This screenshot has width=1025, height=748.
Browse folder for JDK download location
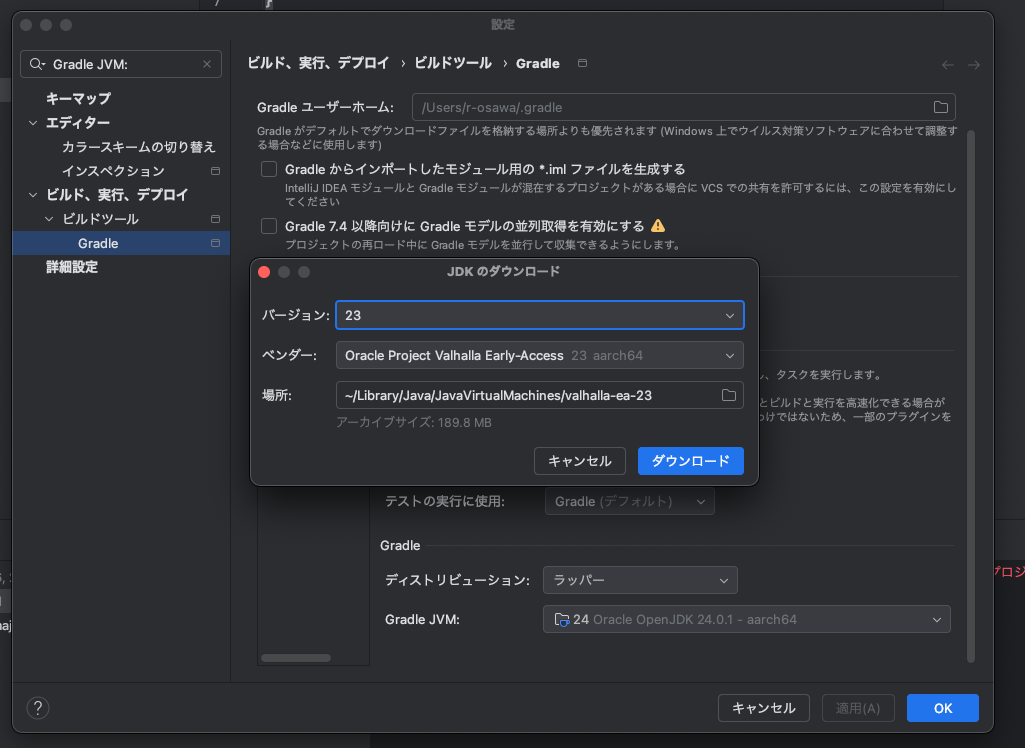click(728, 395)
